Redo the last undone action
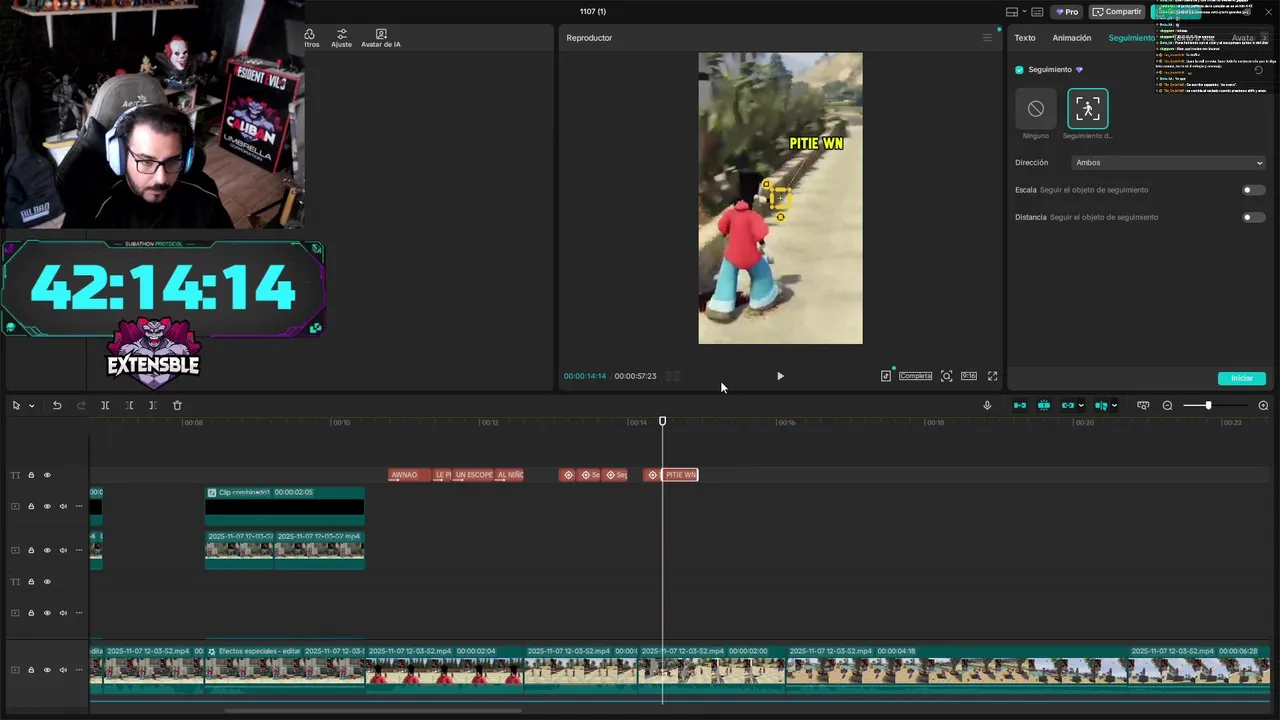The width and height of the screenshot is (1280, 720). 81,405
